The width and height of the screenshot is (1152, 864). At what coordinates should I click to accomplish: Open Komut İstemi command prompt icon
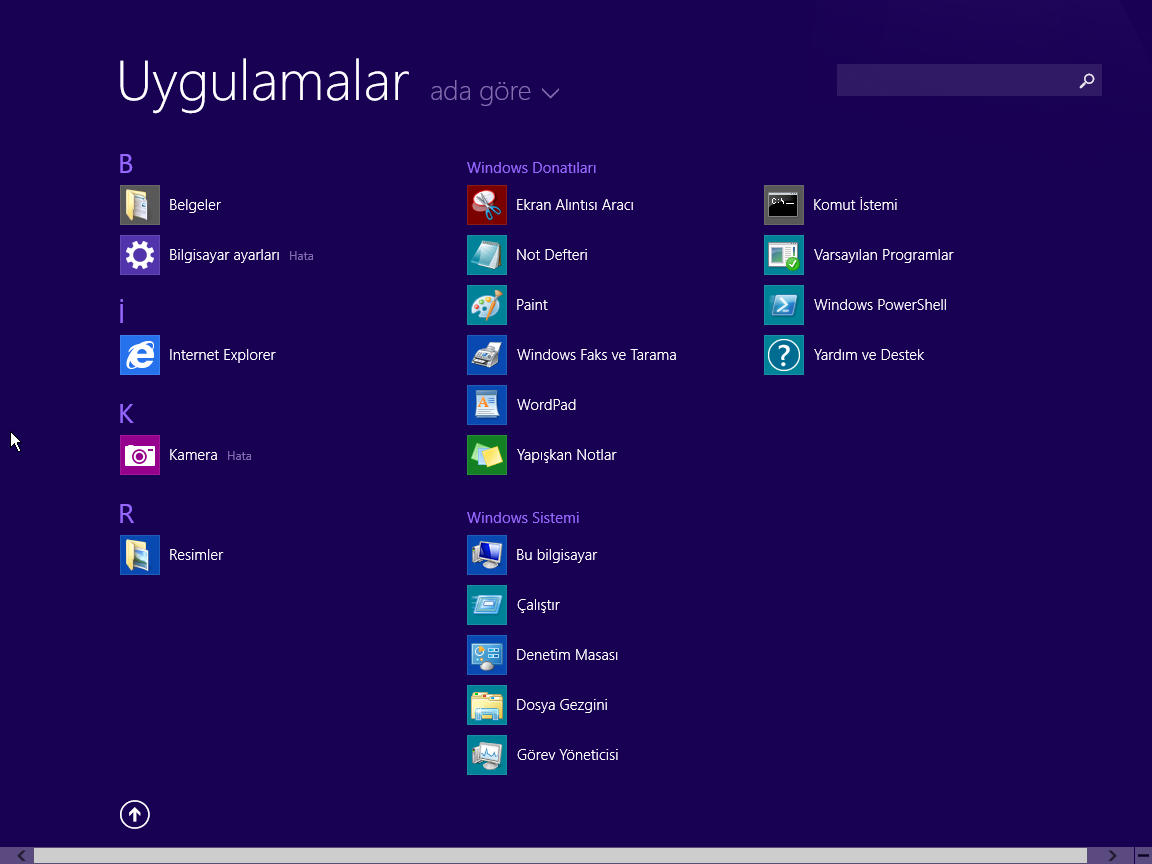(x=784, y=205)
